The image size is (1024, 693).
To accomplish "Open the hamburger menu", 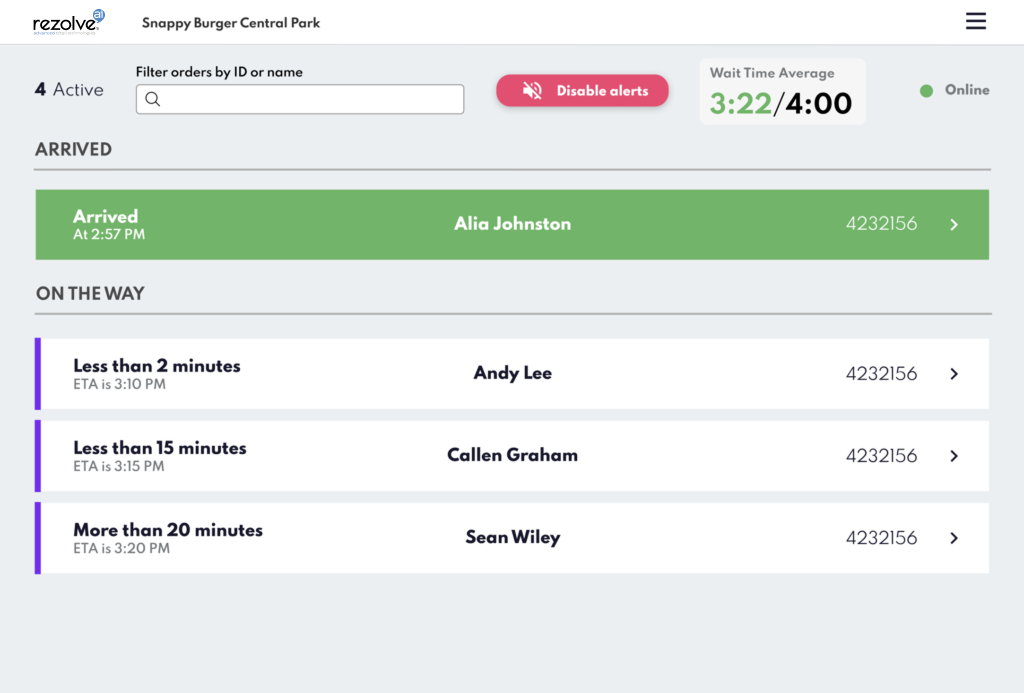I will 976,21.
